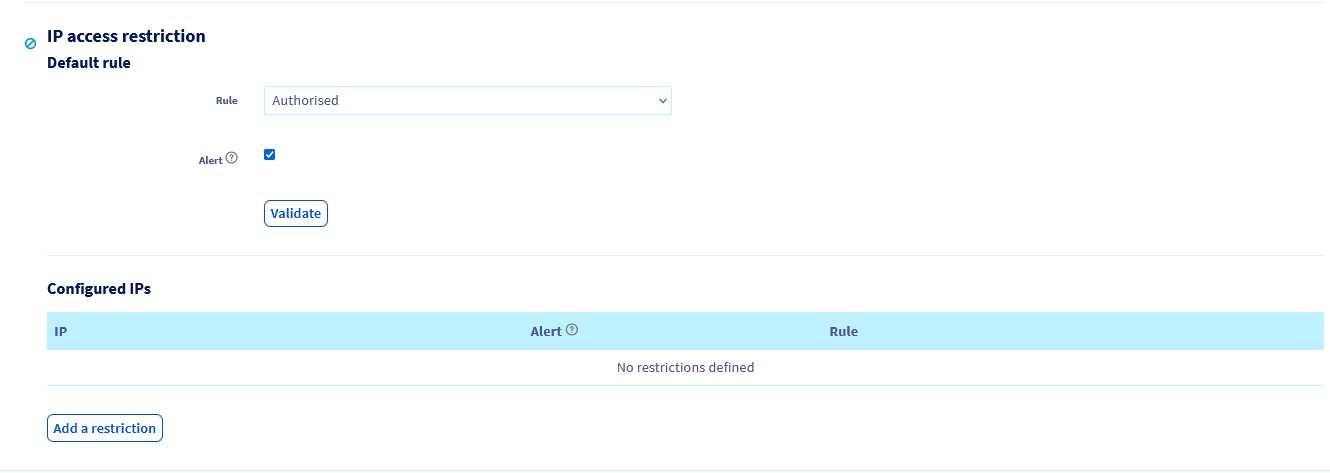Click the prohibition icon beside IP access restriction
The height and width of the screenshot is (473, 1330).
tap(30, 44)
